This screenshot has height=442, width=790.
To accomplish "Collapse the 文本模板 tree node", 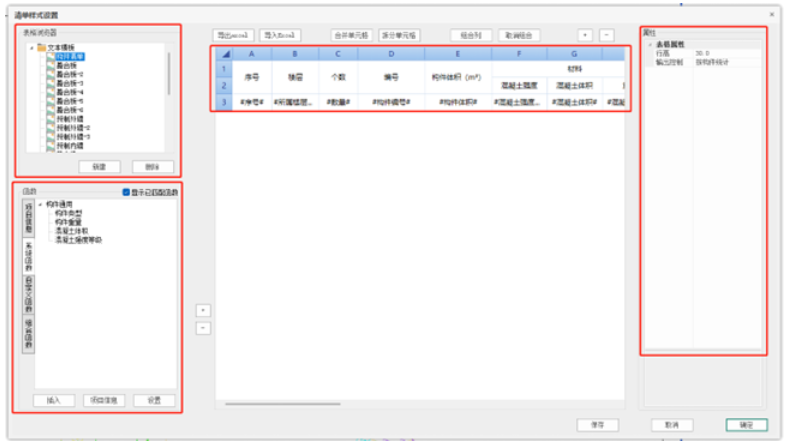I will pyautogui.click(x=32, y=48).
